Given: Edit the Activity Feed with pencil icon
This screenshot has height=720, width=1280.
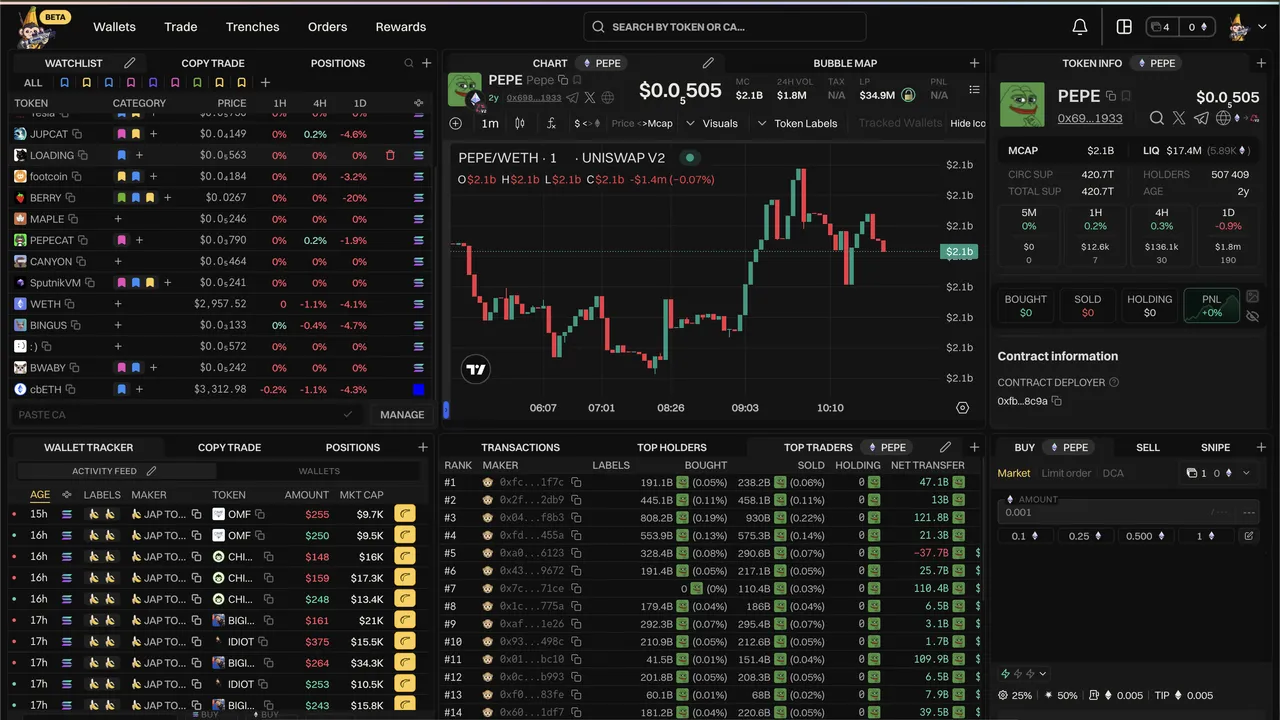Looking at the screenshot, I should click(x=152, y=471).
